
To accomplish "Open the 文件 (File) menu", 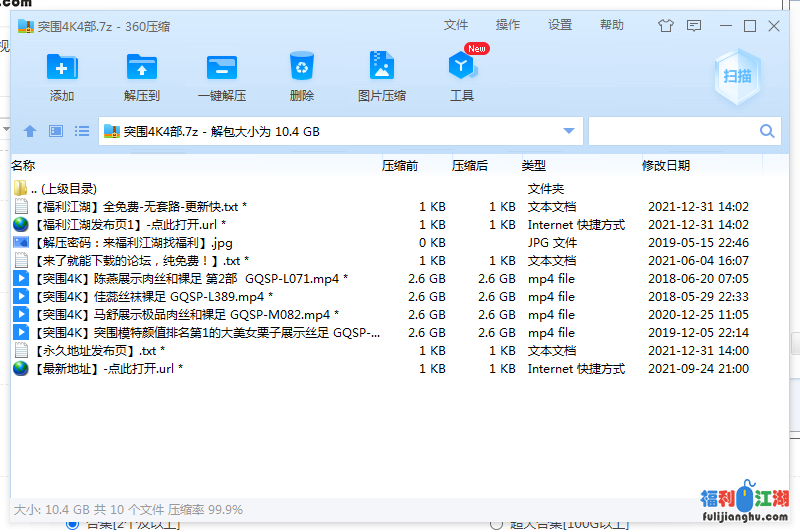I will coord(456,25).
